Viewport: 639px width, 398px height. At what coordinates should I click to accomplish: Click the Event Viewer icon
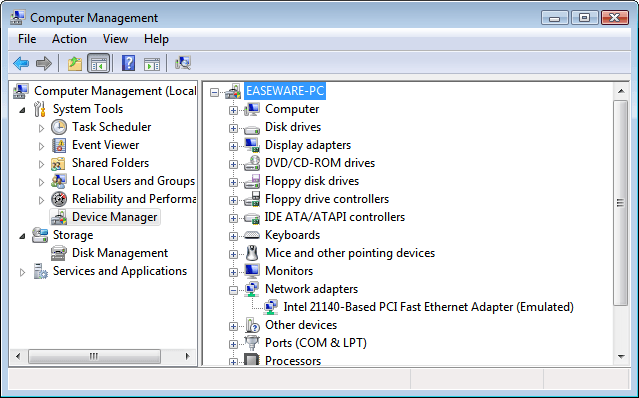pos(59,145)
